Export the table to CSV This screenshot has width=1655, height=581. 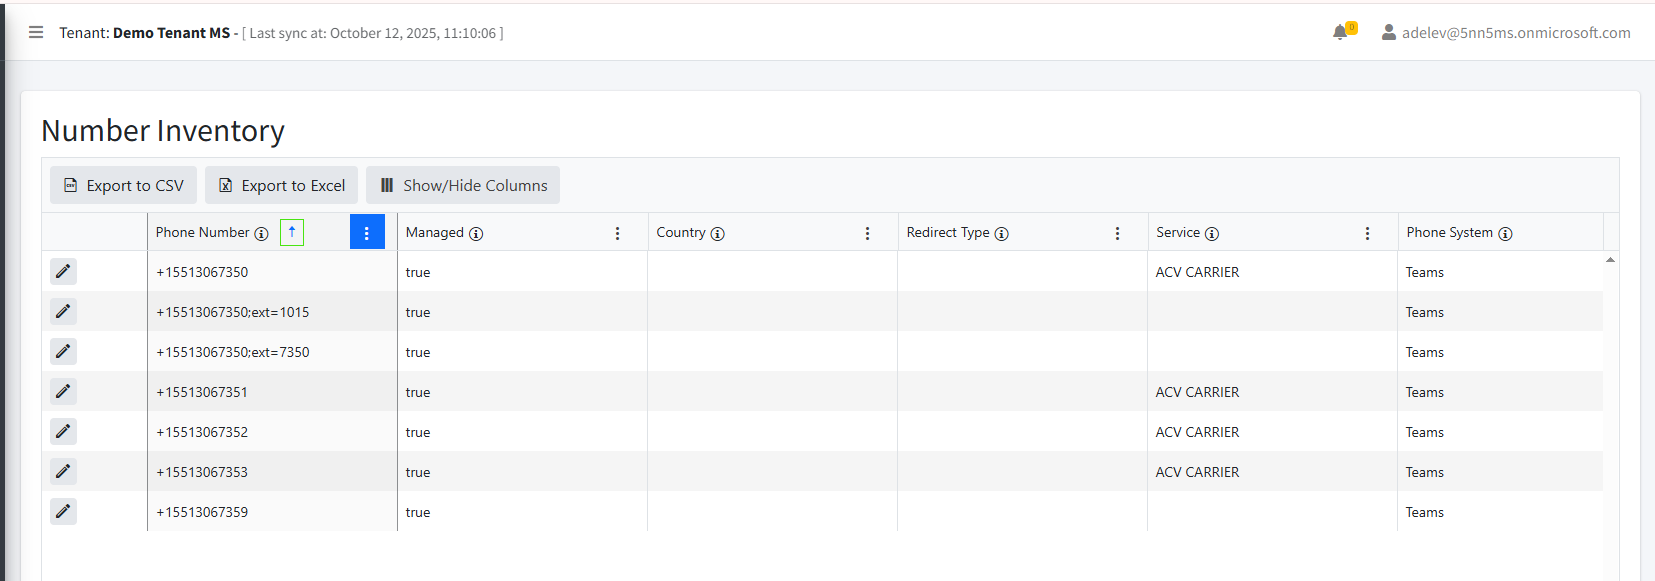124,185
